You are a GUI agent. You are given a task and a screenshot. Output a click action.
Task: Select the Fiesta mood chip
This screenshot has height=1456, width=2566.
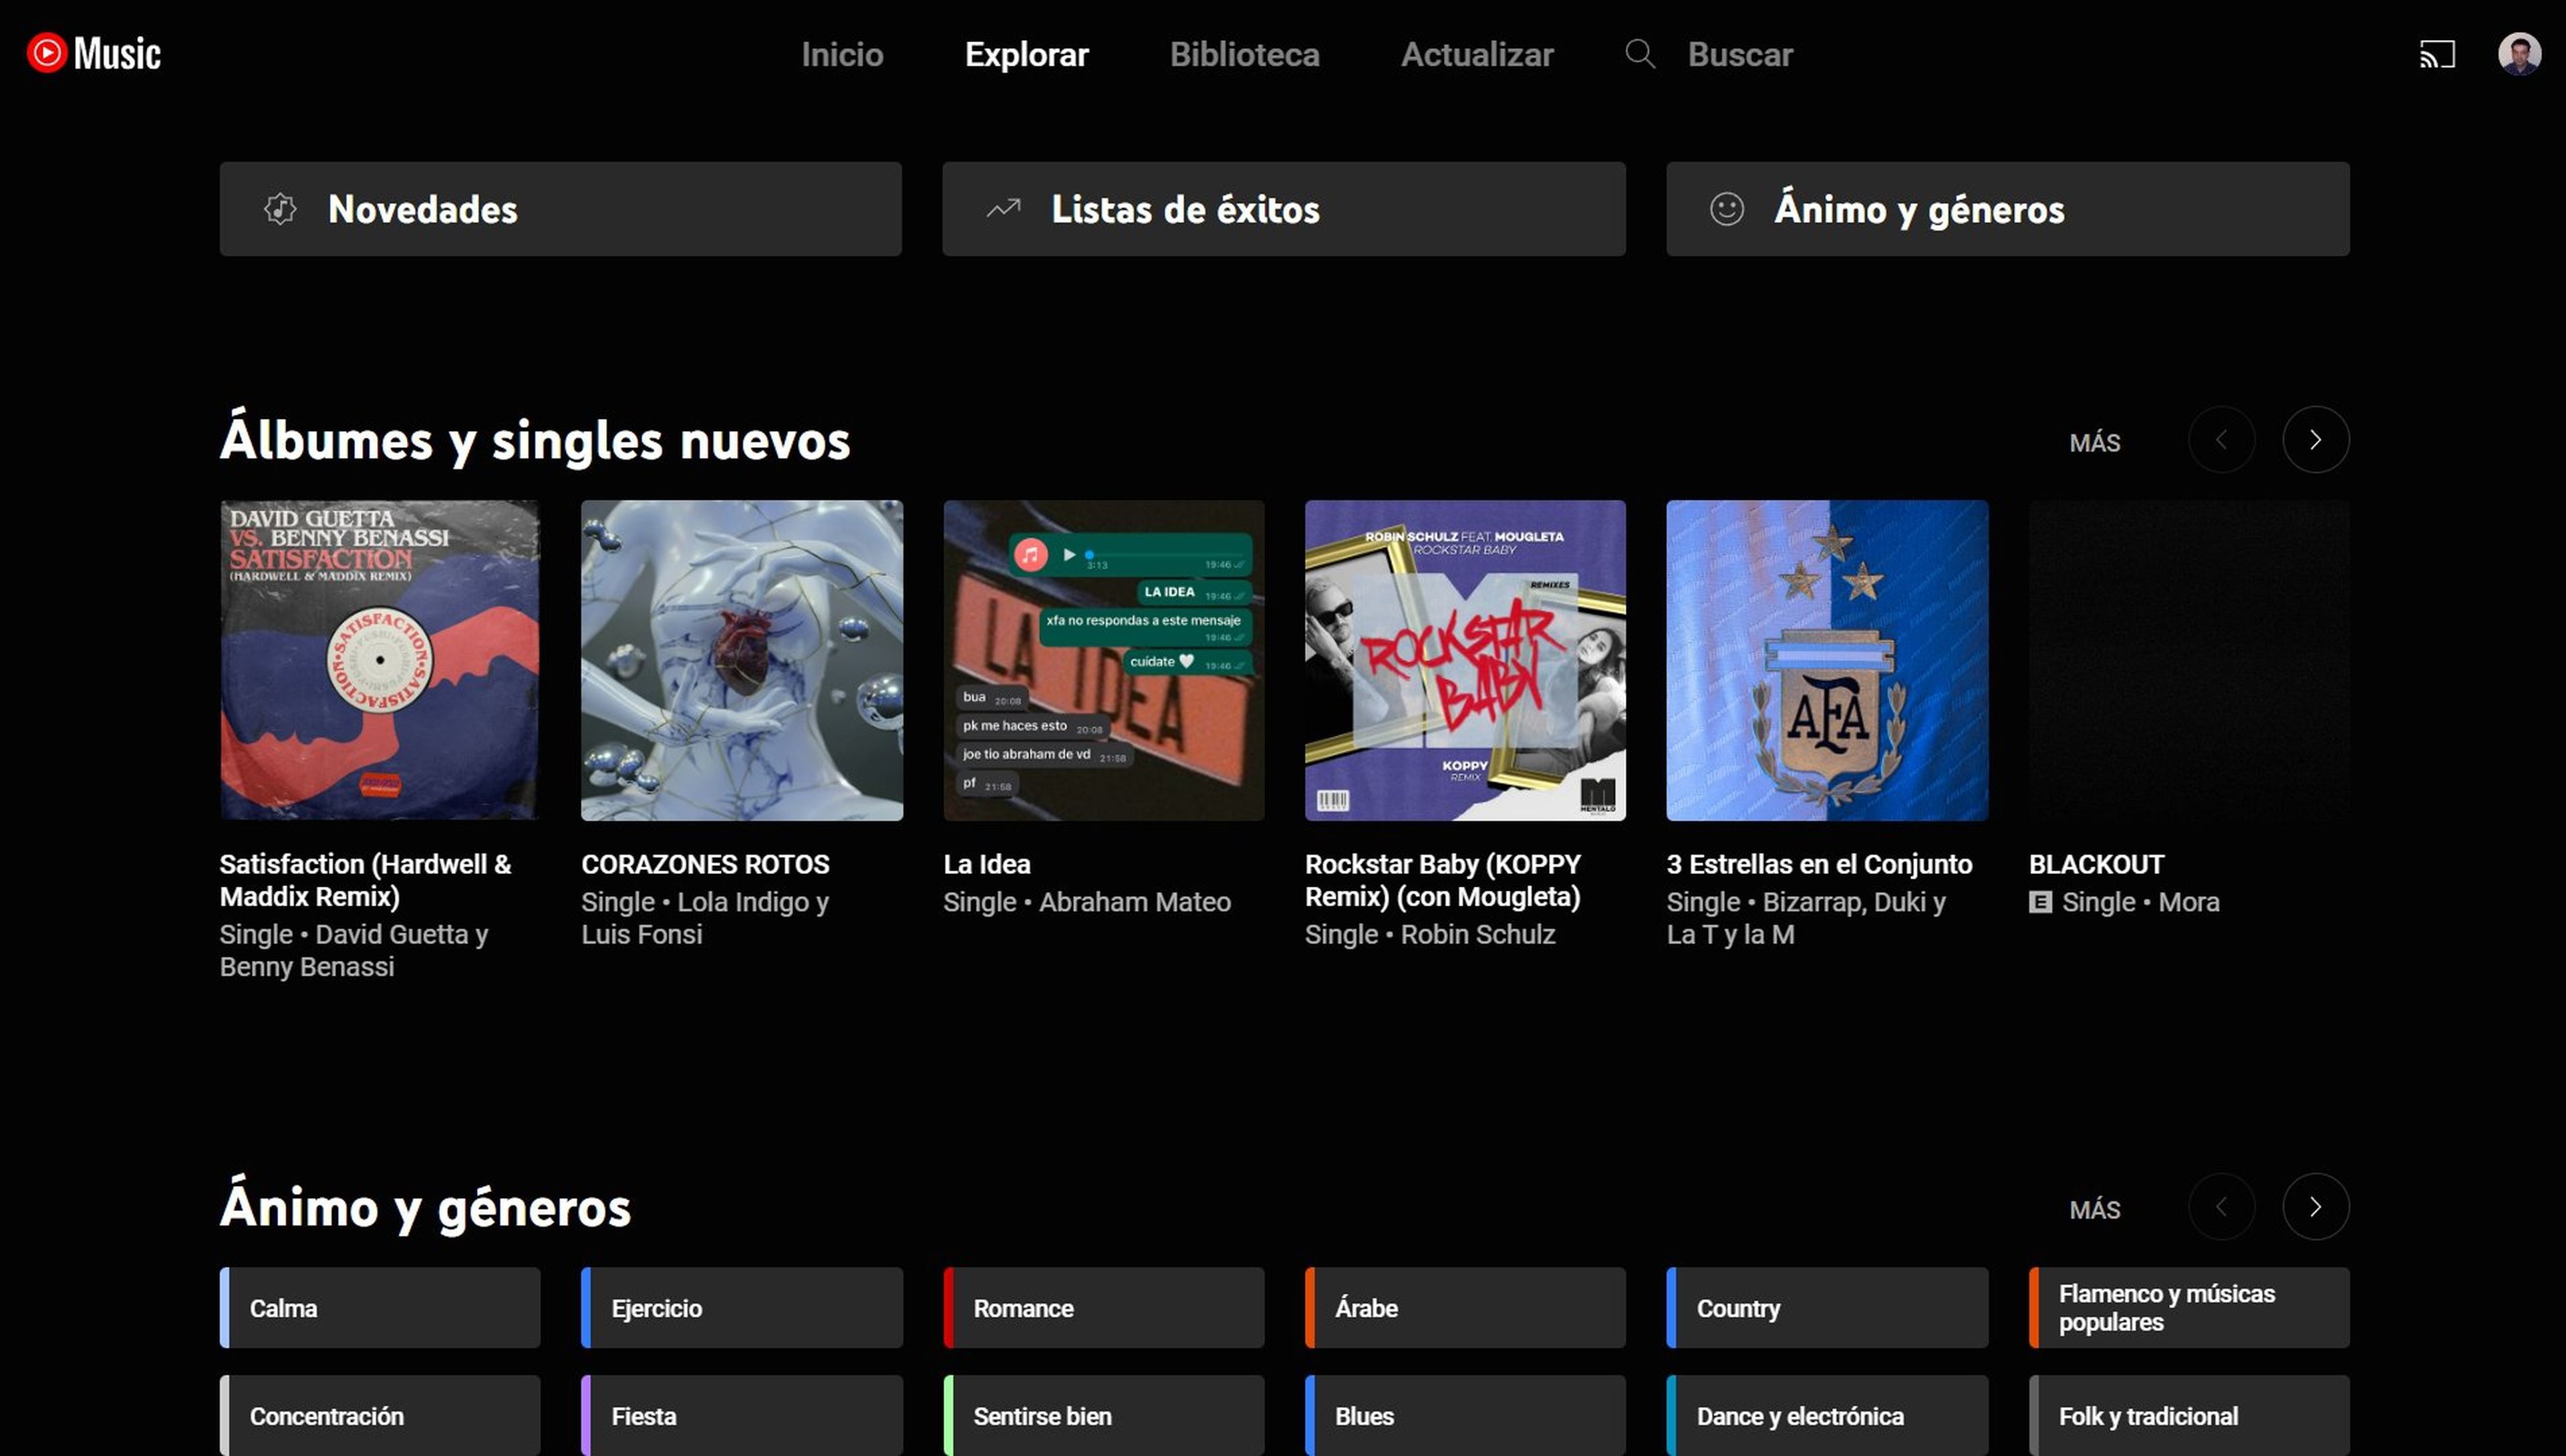click(742, 1416)
